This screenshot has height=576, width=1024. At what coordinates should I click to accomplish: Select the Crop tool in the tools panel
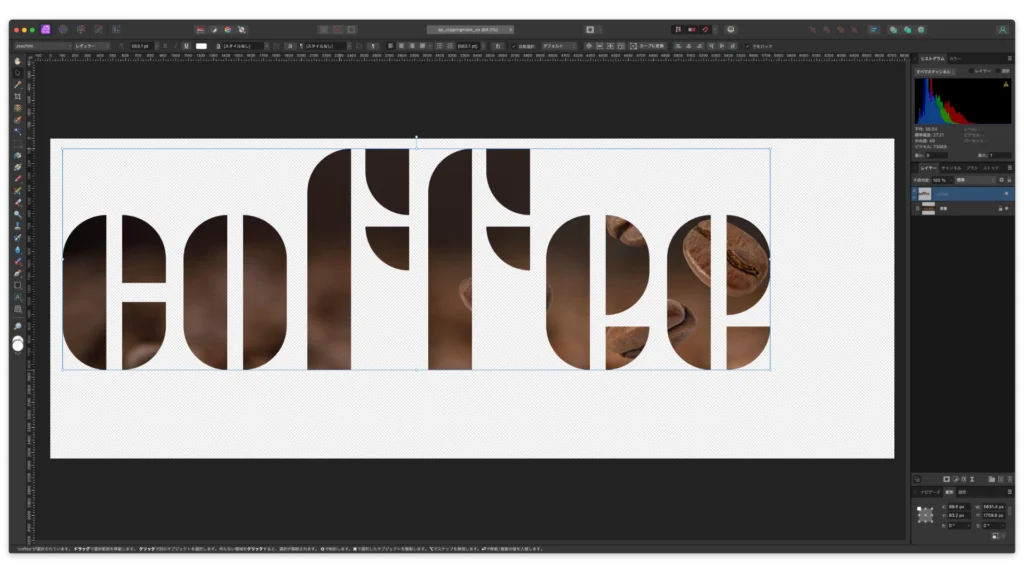[x=18, y=96]
